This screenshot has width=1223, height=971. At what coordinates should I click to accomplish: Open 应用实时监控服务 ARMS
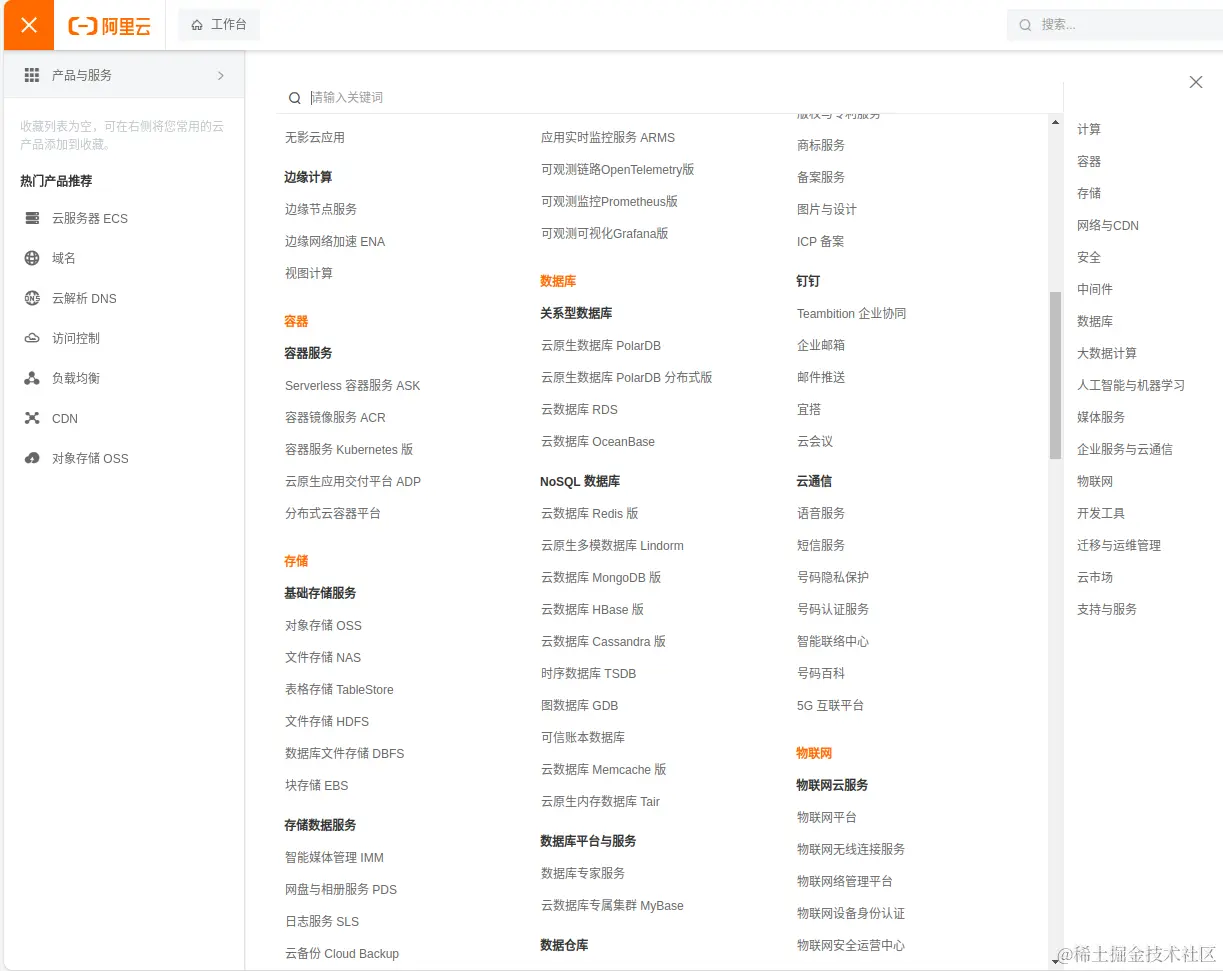pos(608,137)
